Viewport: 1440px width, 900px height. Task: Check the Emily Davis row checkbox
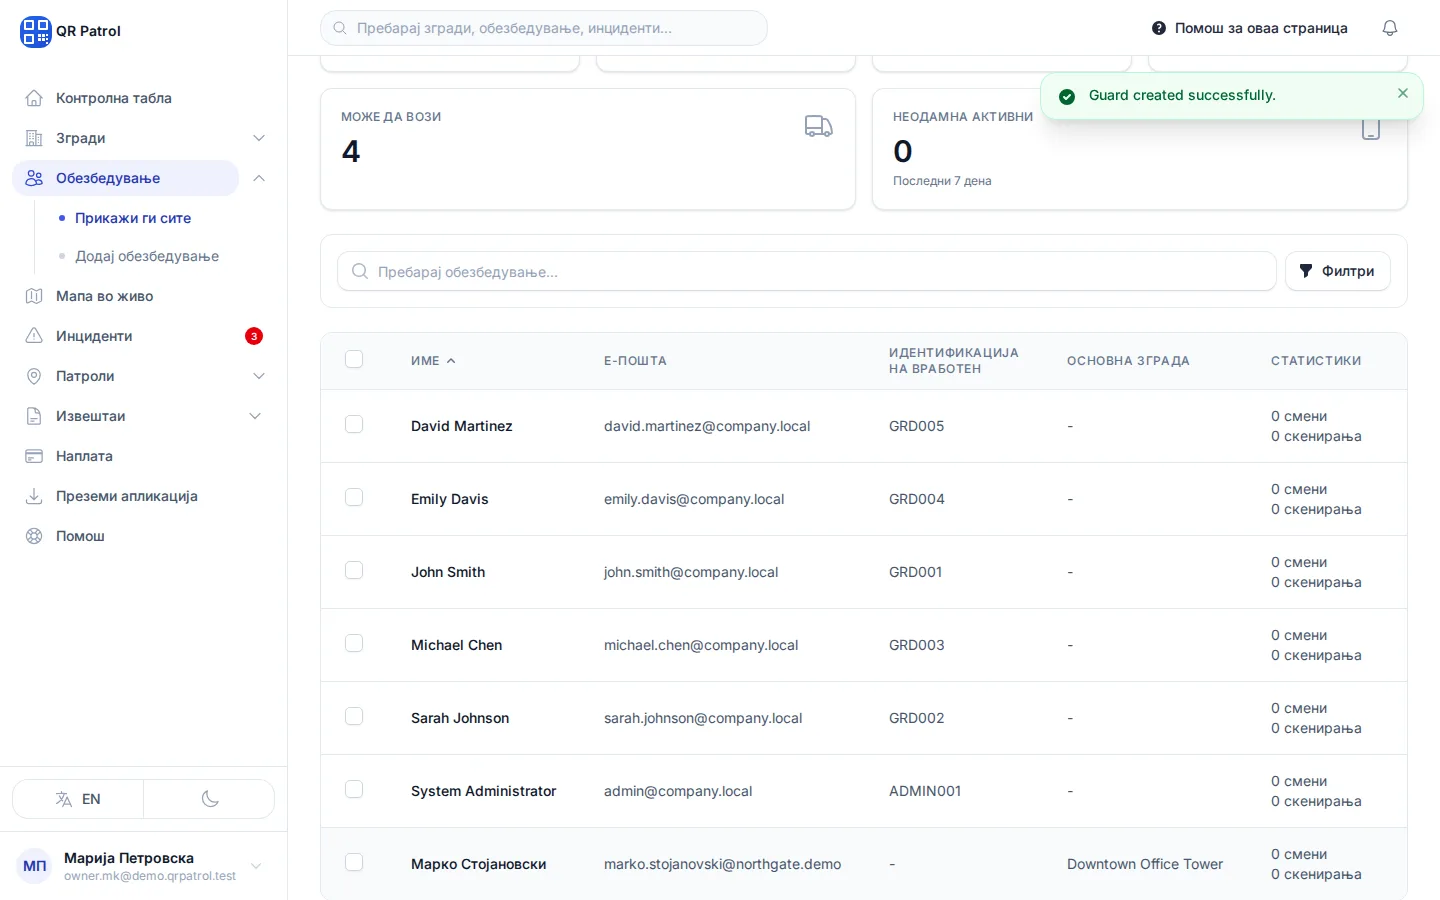[x=354, y=497]
